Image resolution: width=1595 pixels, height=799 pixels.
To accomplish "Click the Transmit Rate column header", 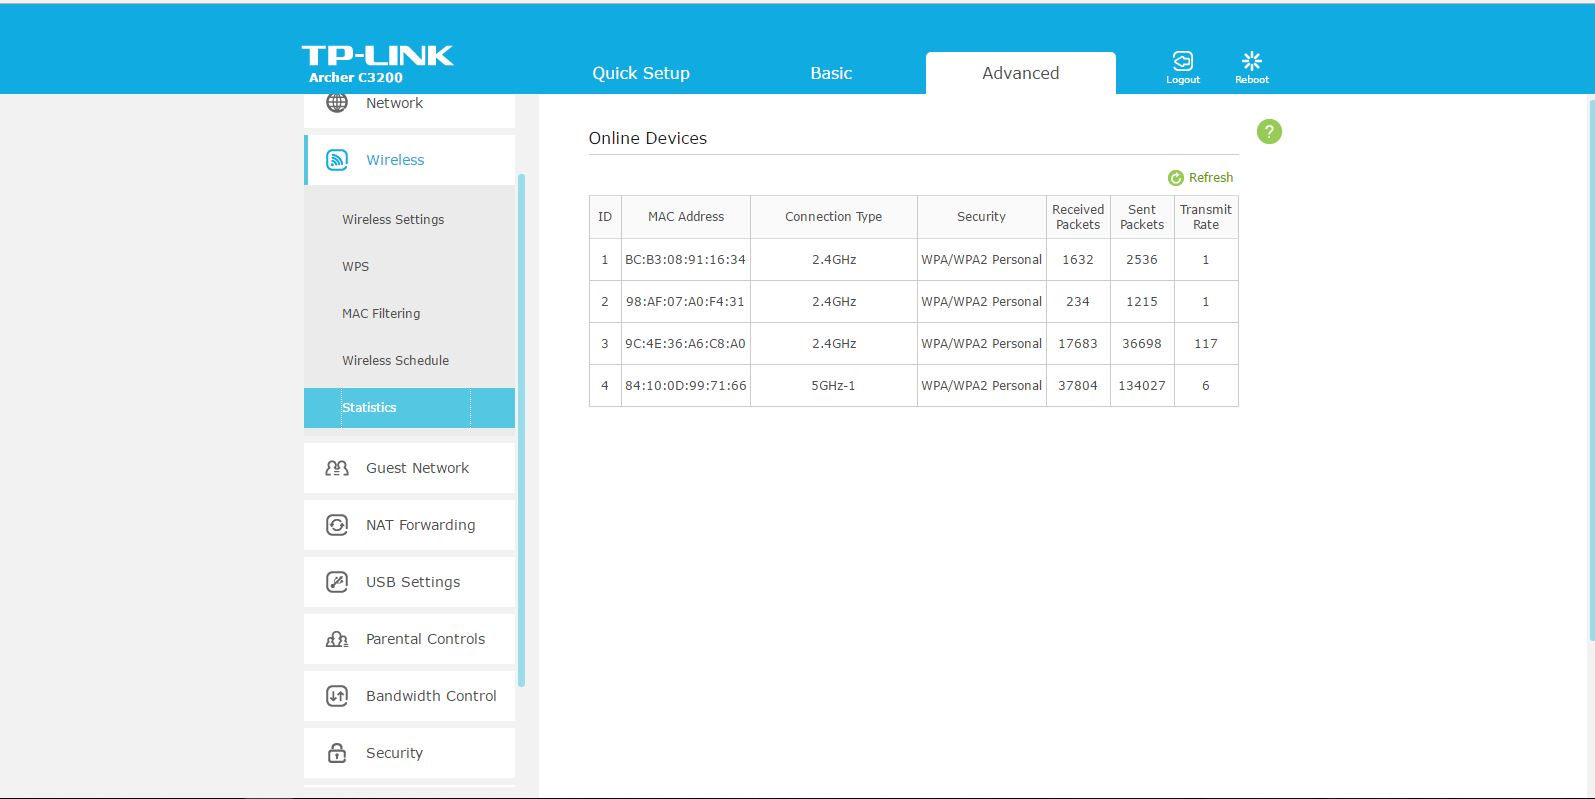I will coord(1206,217).
